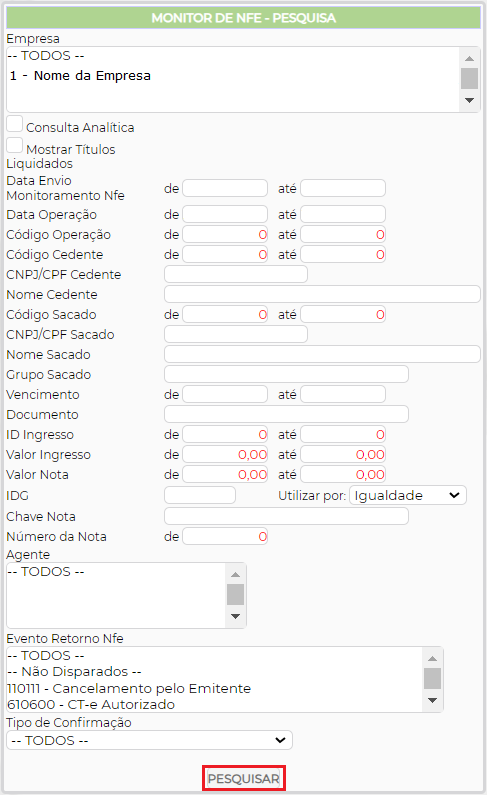Click the IDG input field
This screenshot has height=795, width=487.
[200, 495]
